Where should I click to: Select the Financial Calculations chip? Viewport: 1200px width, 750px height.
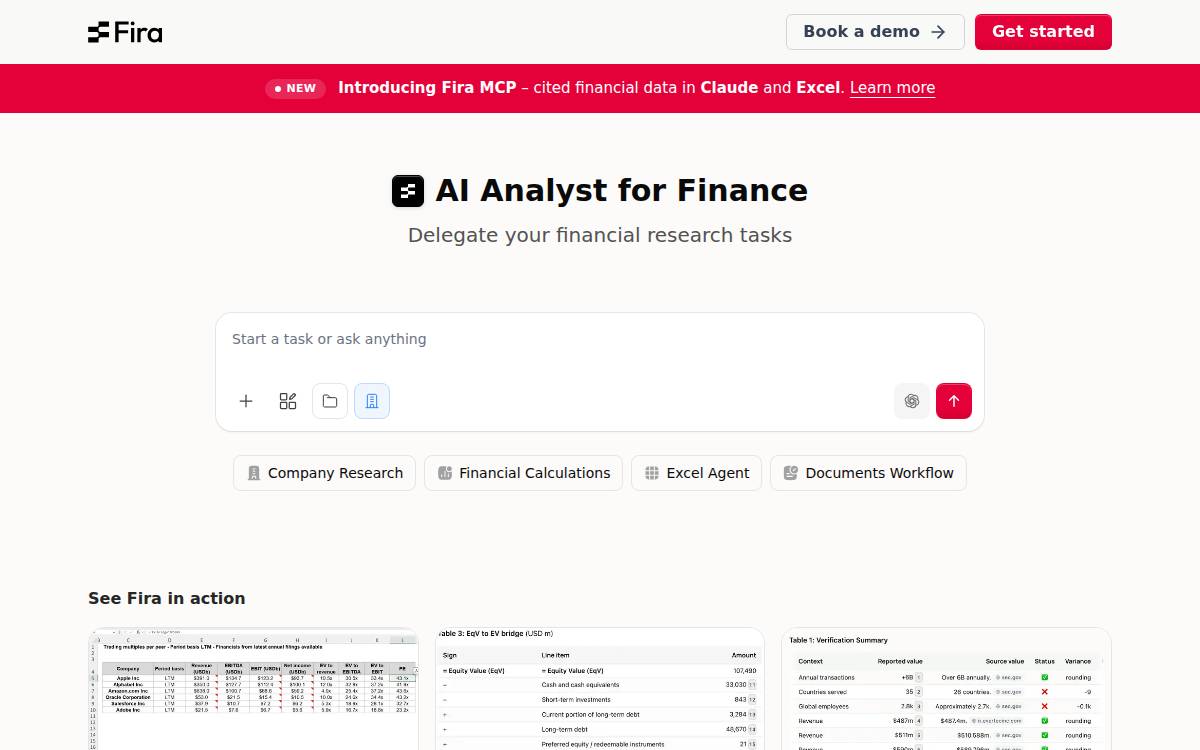(524, 473)
